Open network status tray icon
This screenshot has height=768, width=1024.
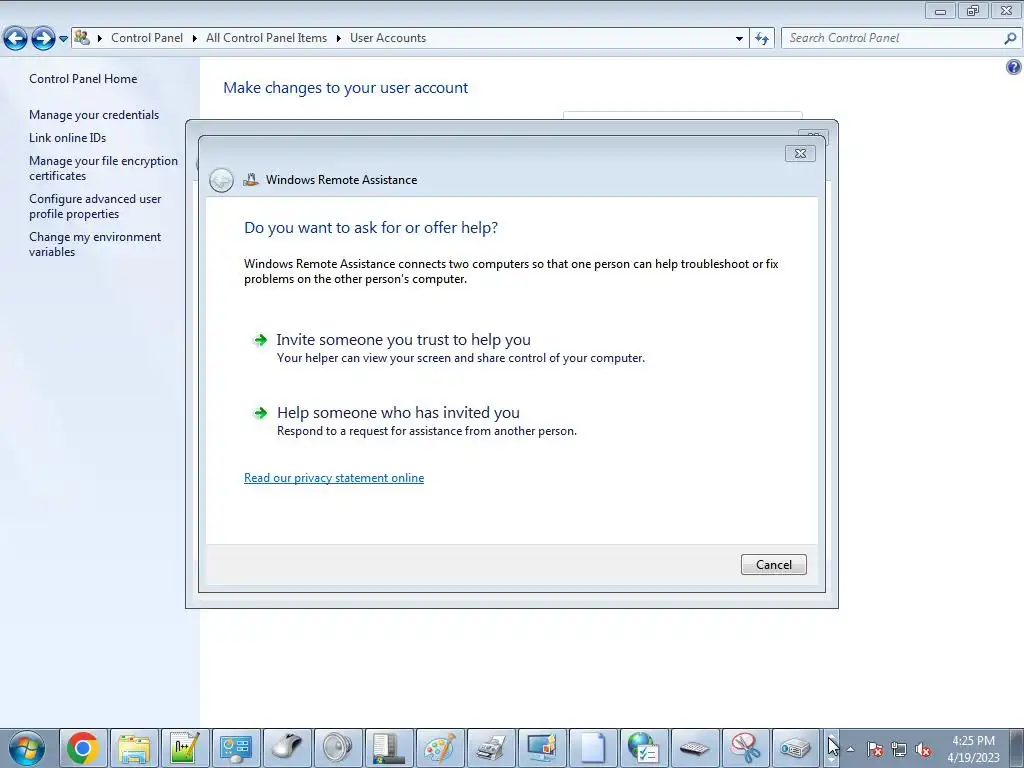pos(899,749)
